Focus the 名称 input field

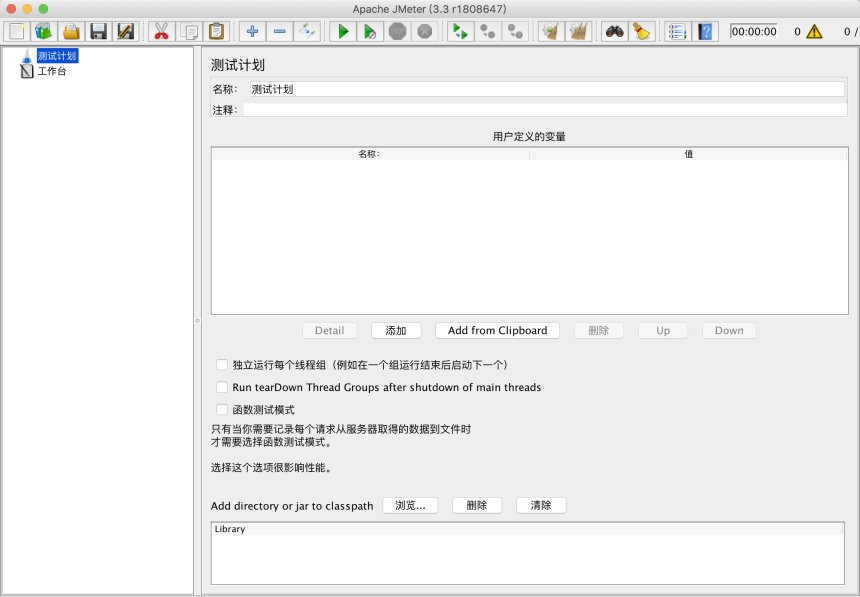coord(547,89)
